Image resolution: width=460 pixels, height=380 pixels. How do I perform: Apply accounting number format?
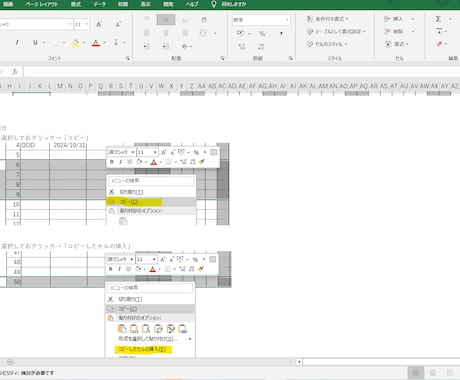coord(240,33)
